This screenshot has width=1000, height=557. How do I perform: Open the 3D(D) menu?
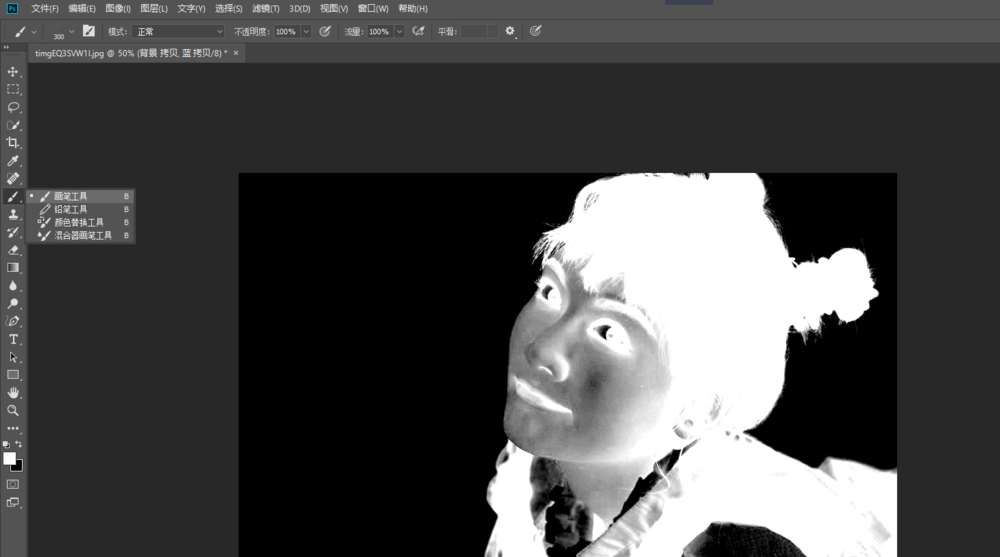(x=300, y=8)
